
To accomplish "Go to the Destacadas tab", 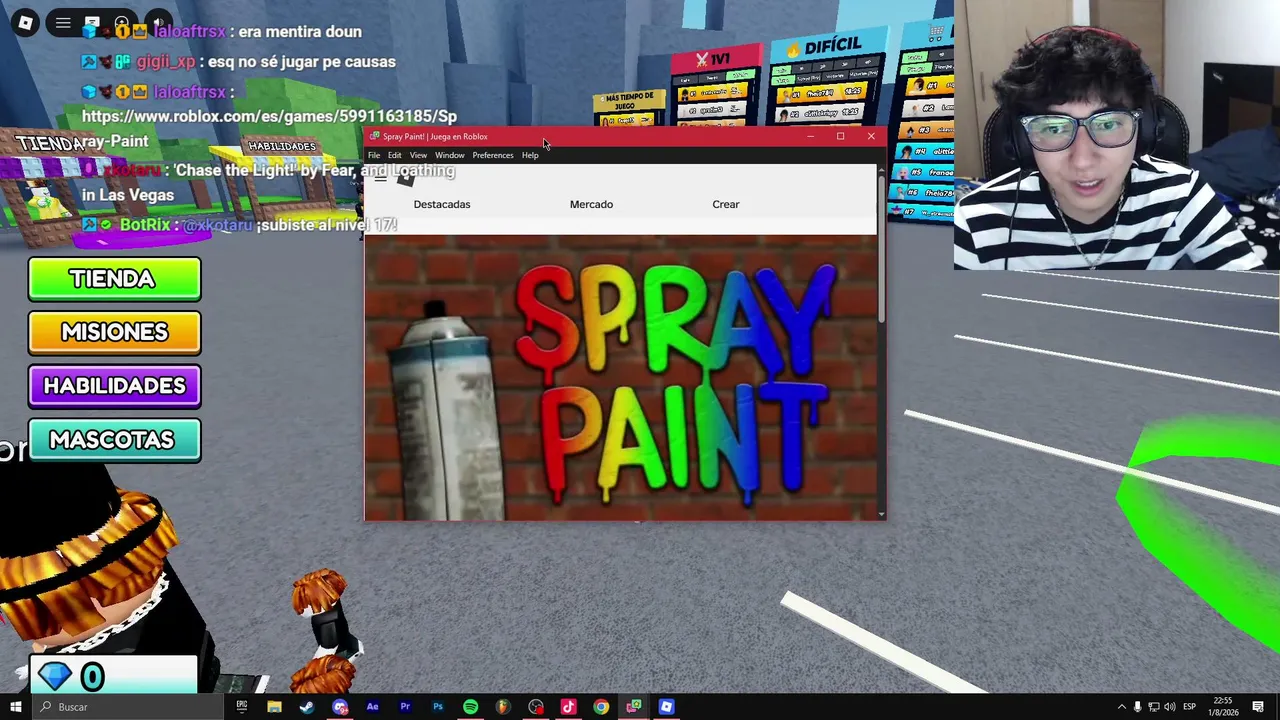I will tap(442, 204).
